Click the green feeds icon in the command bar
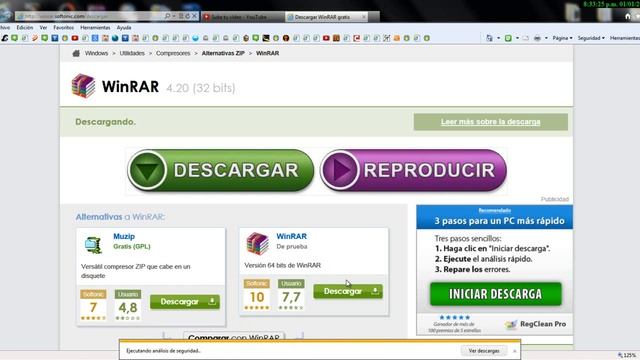Viewport: 640px width, 360px height. (x=508, y=38)
